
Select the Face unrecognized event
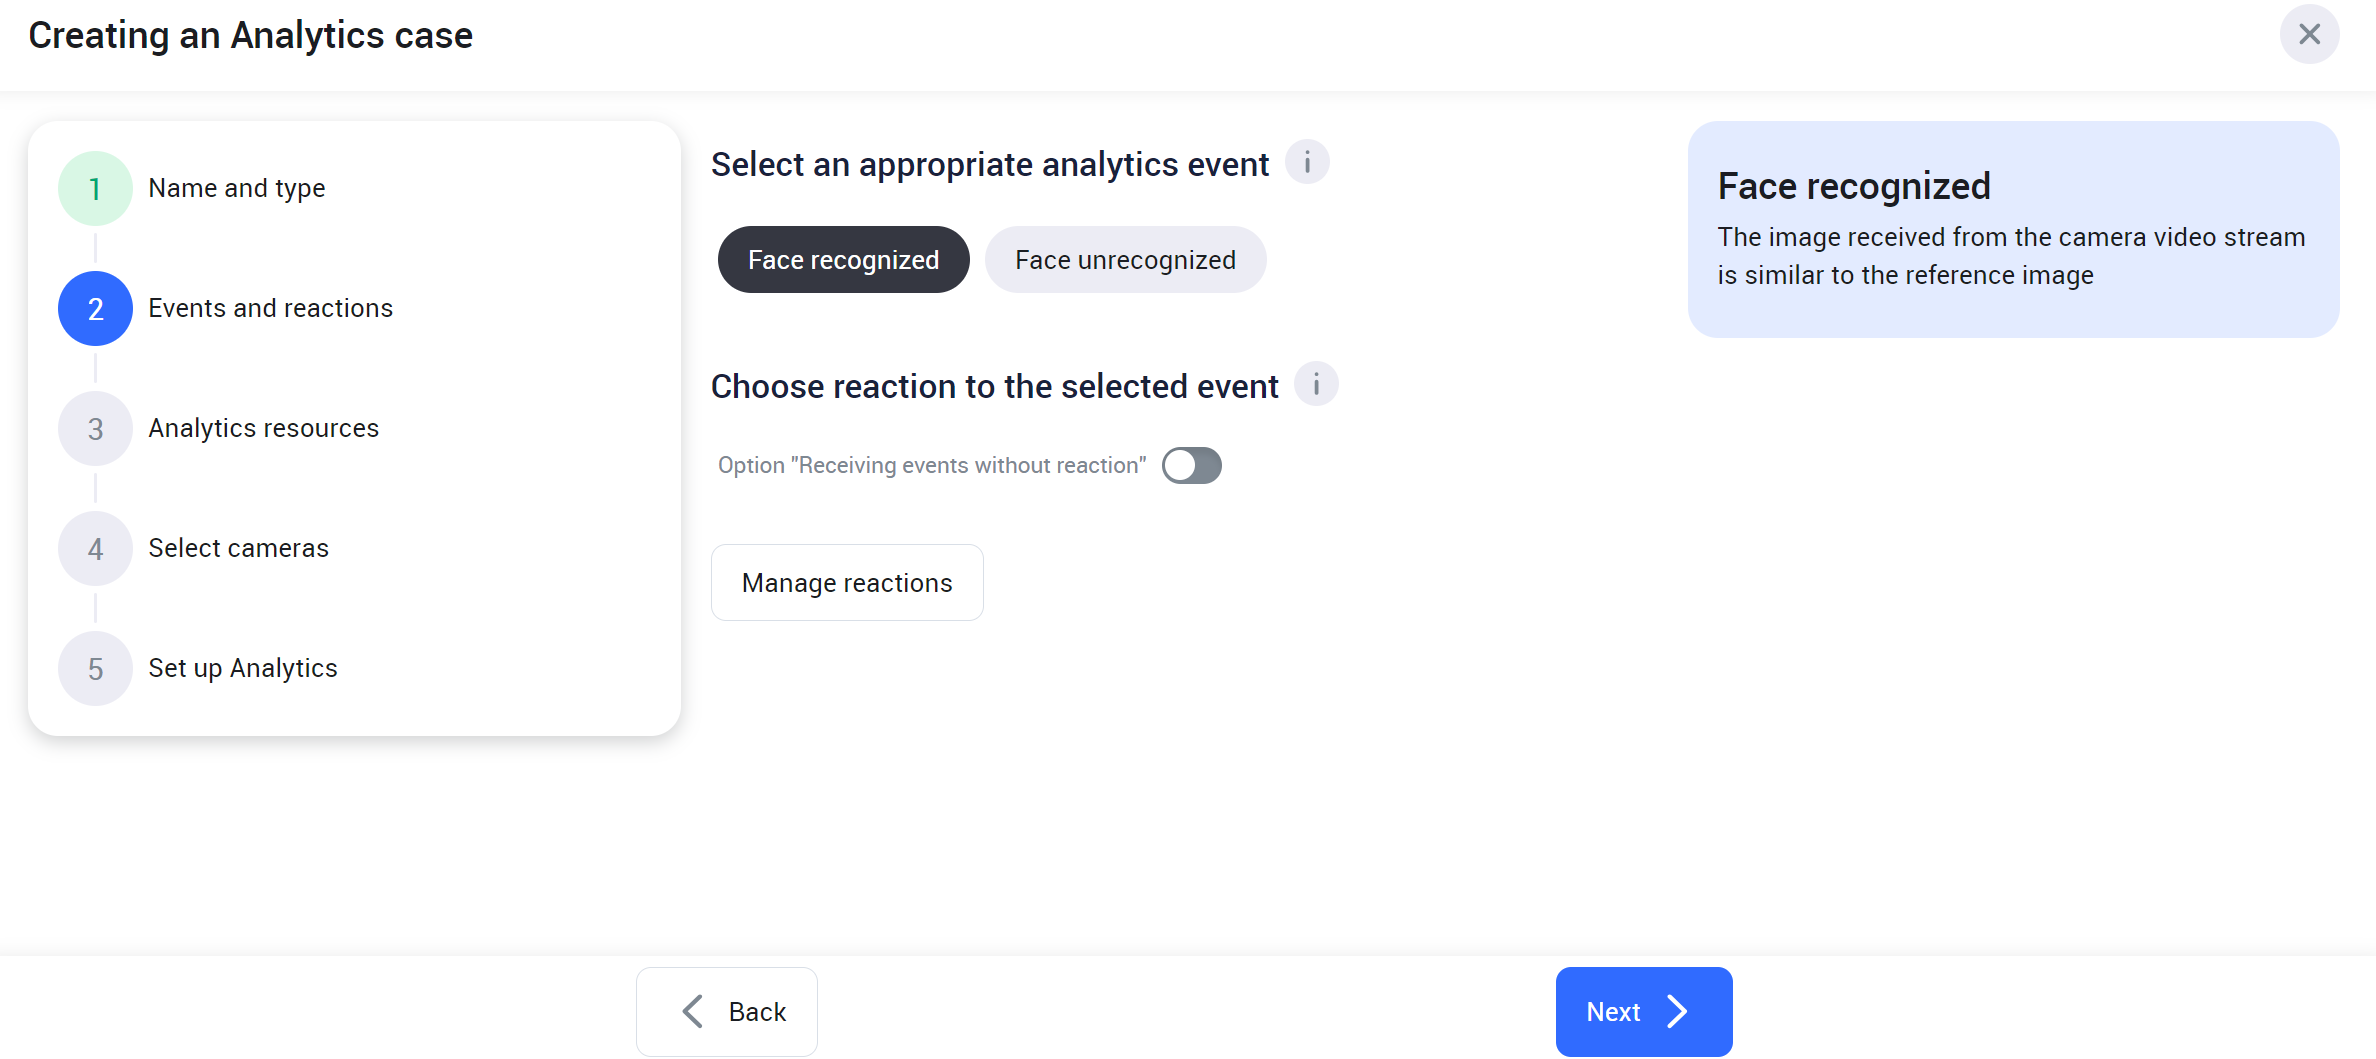coord(1125,260)
